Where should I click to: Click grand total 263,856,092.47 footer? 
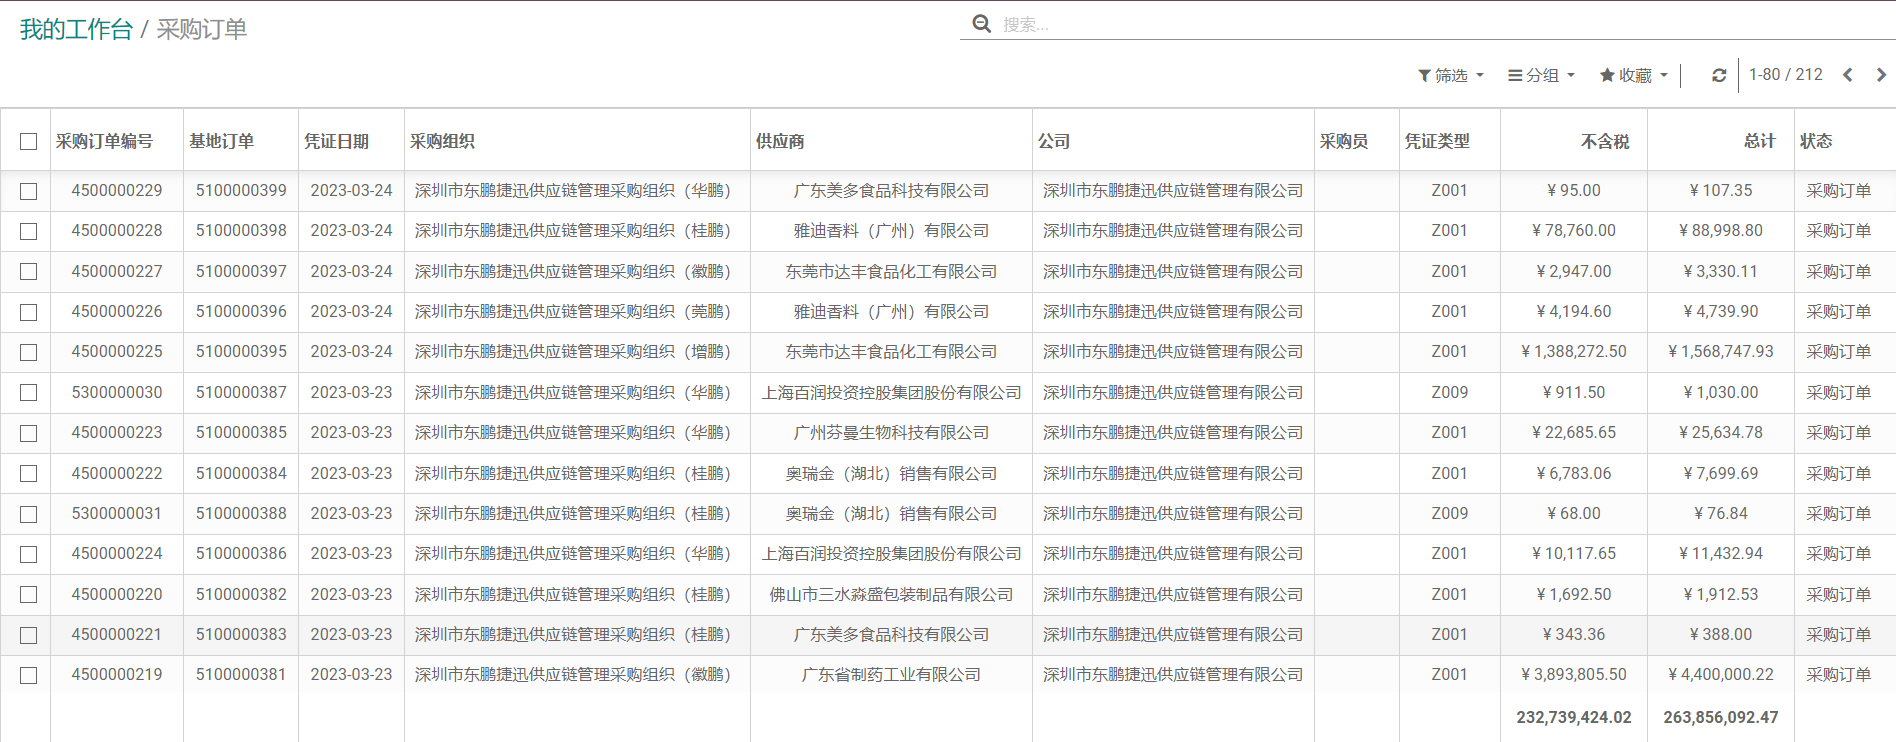[x=1721, y=717]
